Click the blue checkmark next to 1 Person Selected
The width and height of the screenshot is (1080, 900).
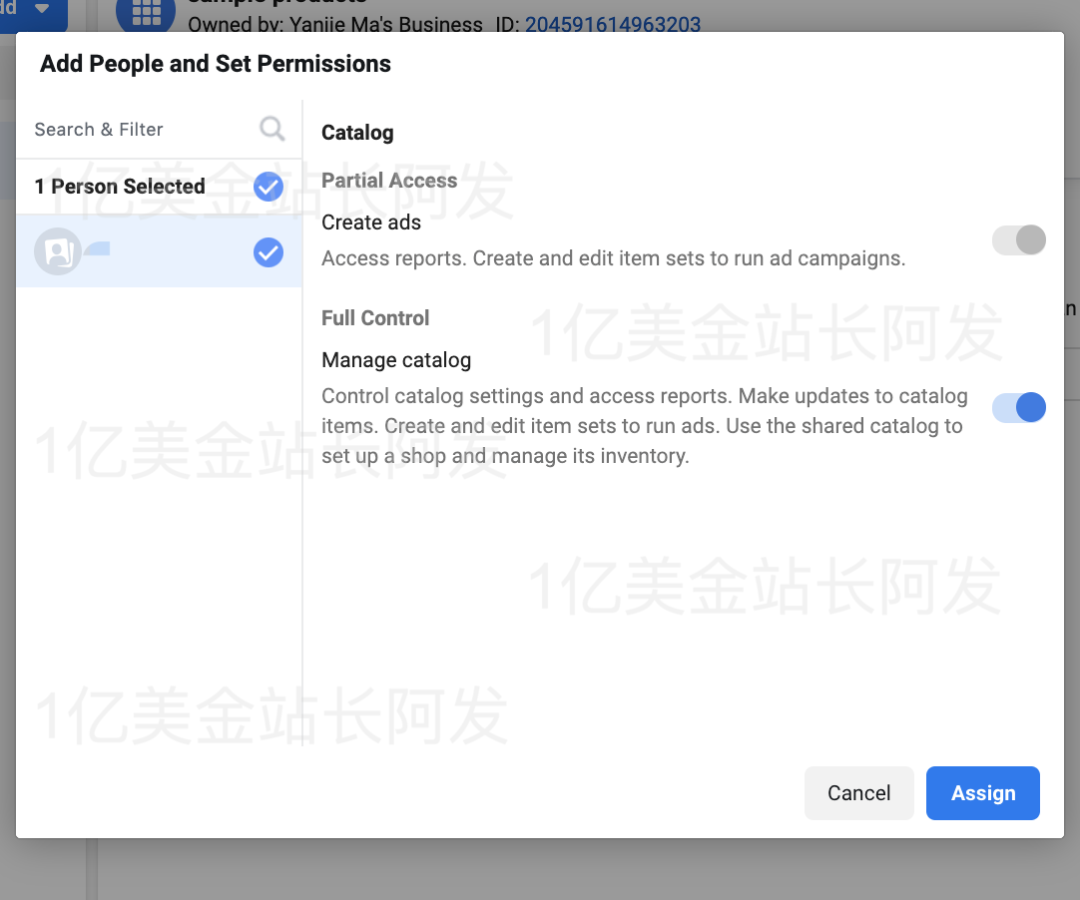pyautogui.click(x=267, y=186)
